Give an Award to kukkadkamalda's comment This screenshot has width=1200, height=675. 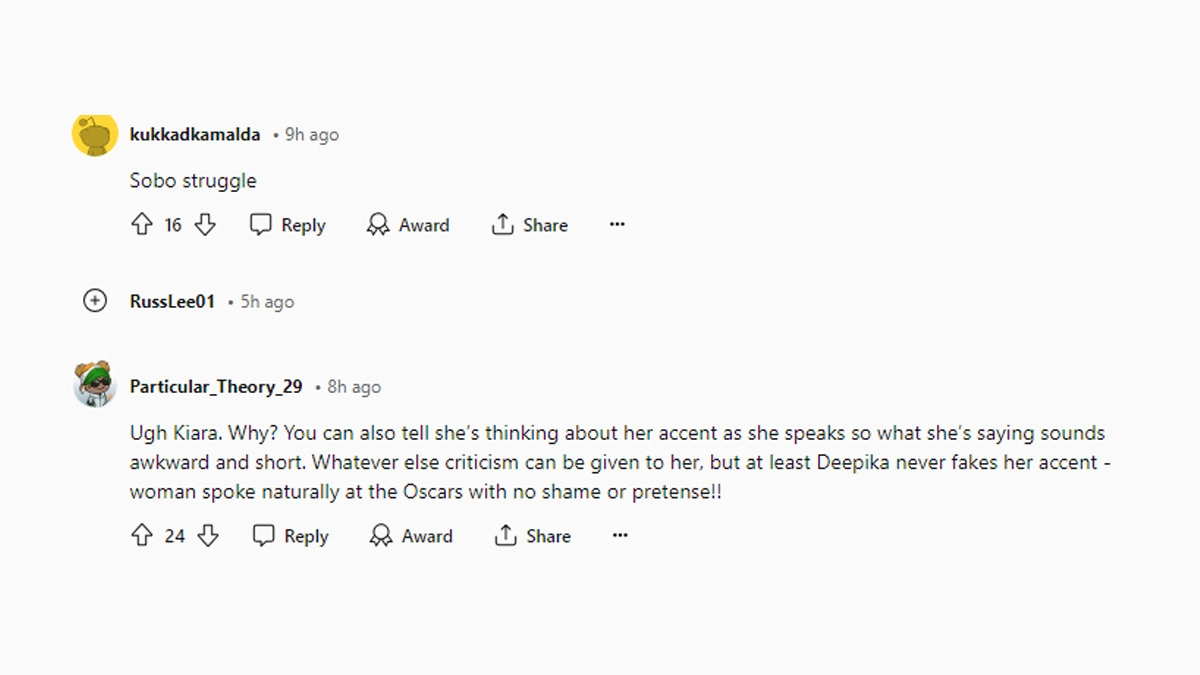408,225
